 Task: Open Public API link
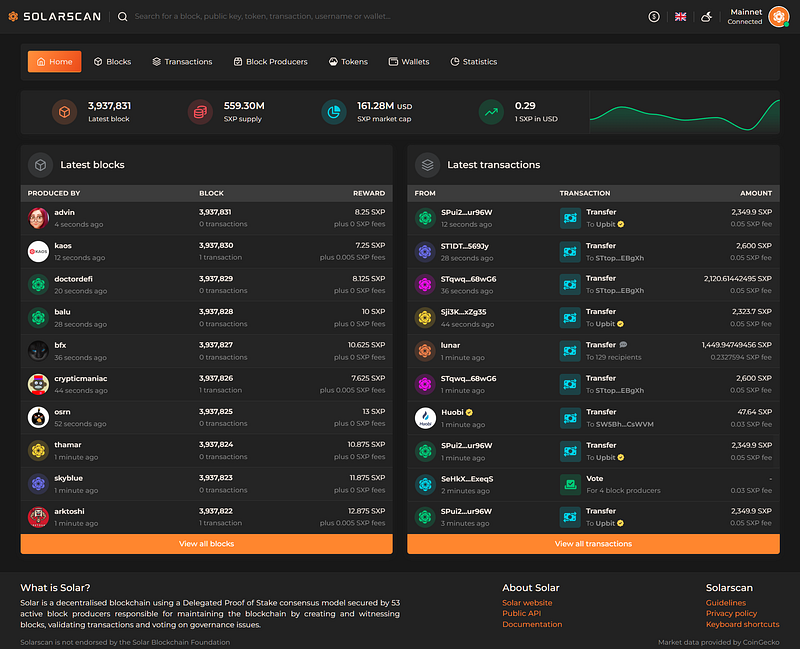(x=521, y=613)
